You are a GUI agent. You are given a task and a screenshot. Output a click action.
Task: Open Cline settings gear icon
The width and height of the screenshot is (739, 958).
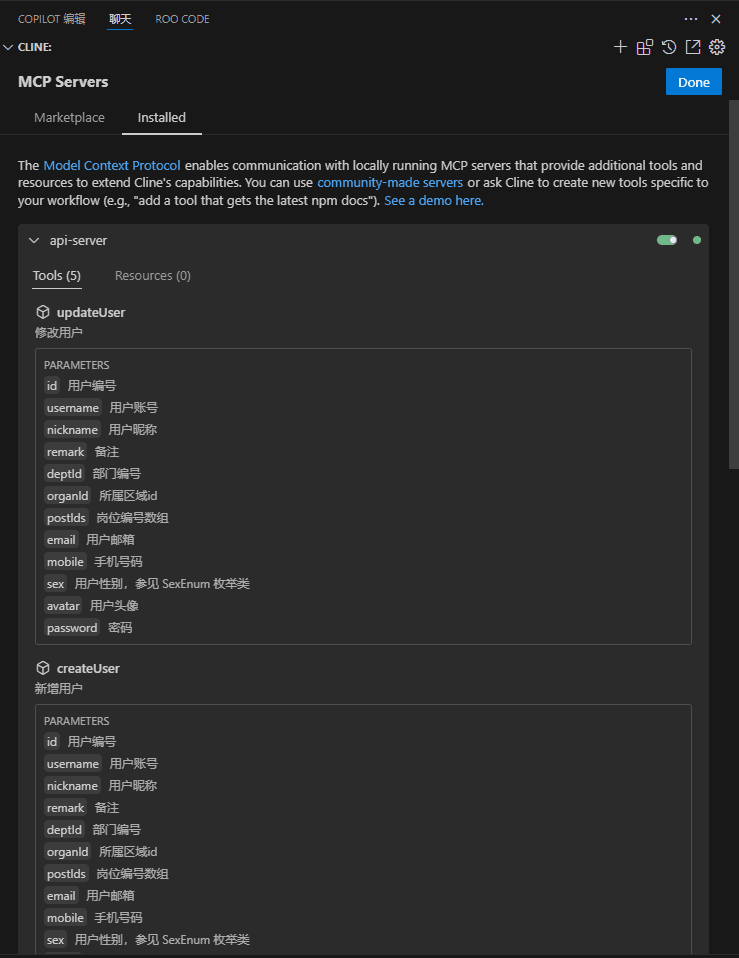pyautogui.click(x=717, y=47)
